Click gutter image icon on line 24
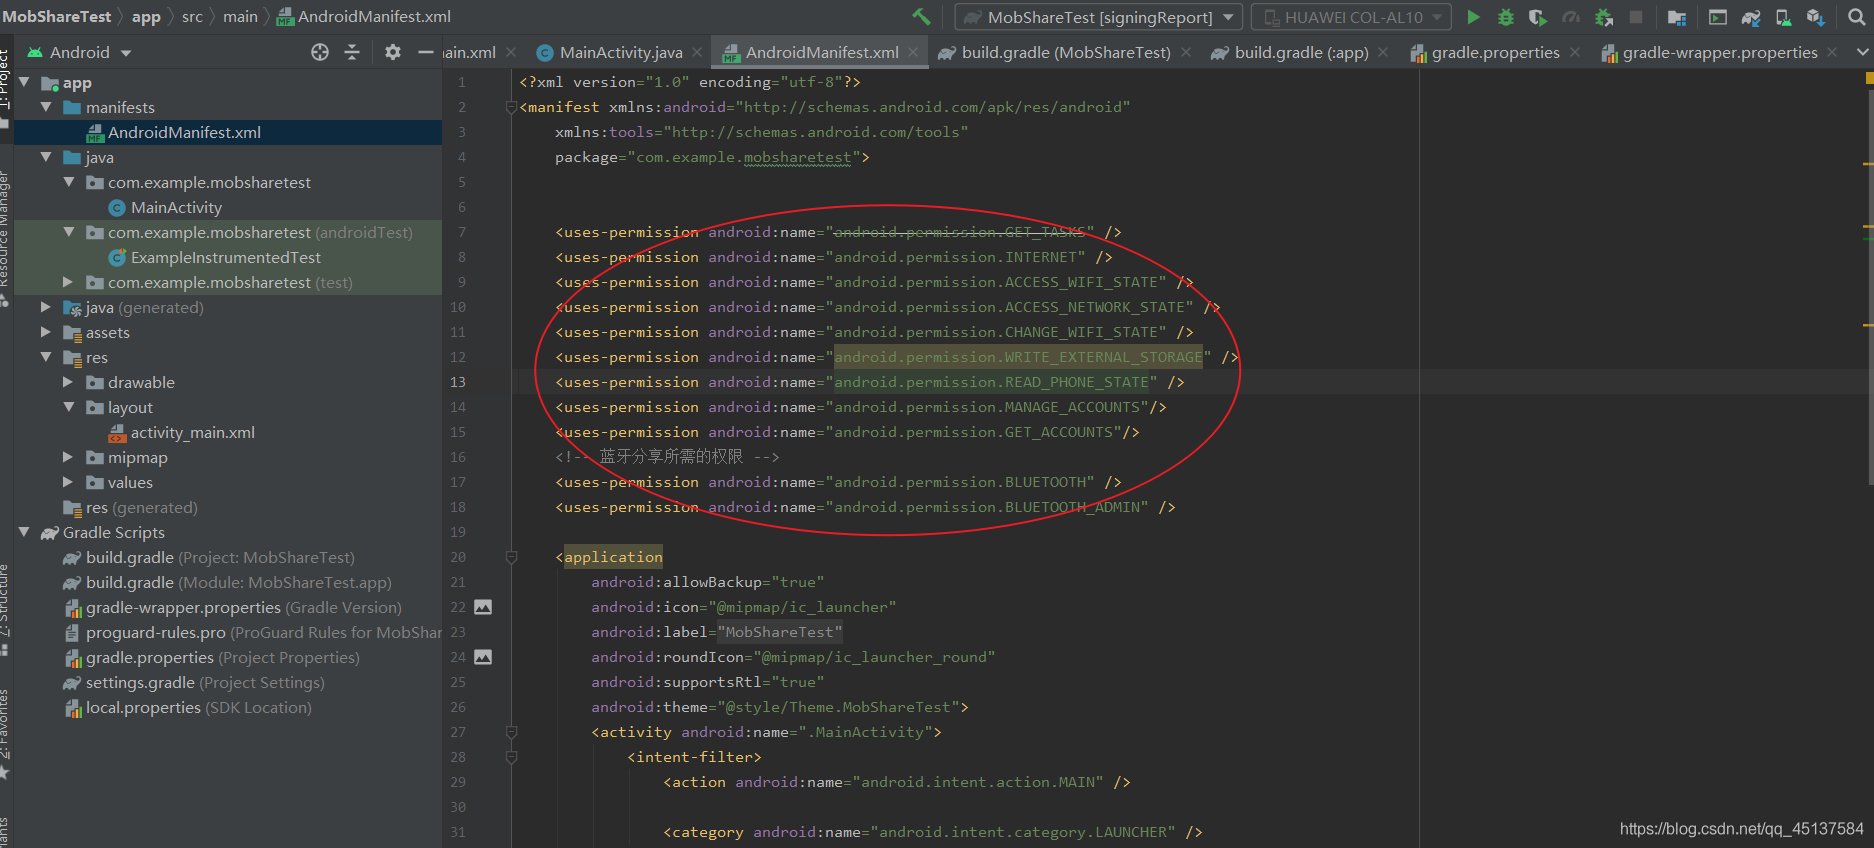 [483, 657]
